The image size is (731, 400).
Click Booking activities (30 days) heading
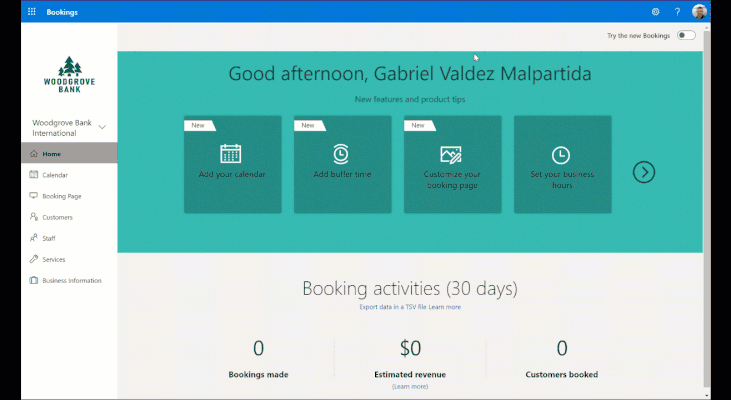pos(410,289)
